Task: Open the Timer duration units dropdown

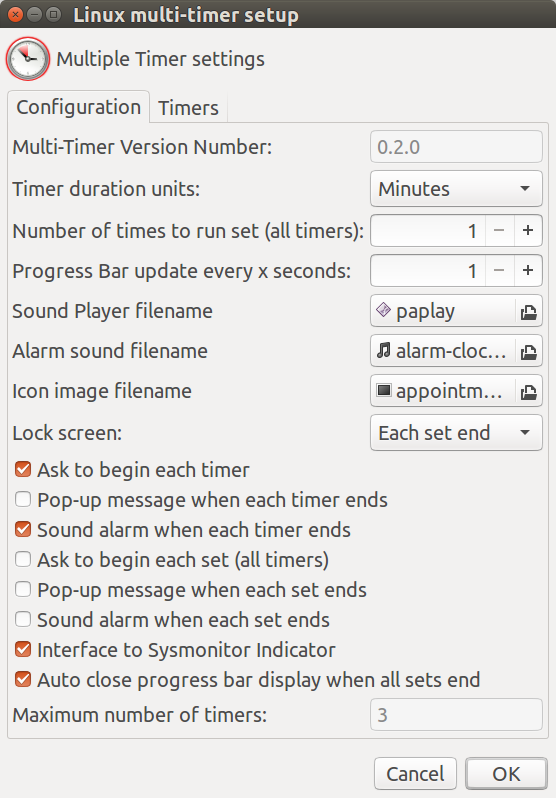Action: (x=456, y=189)
